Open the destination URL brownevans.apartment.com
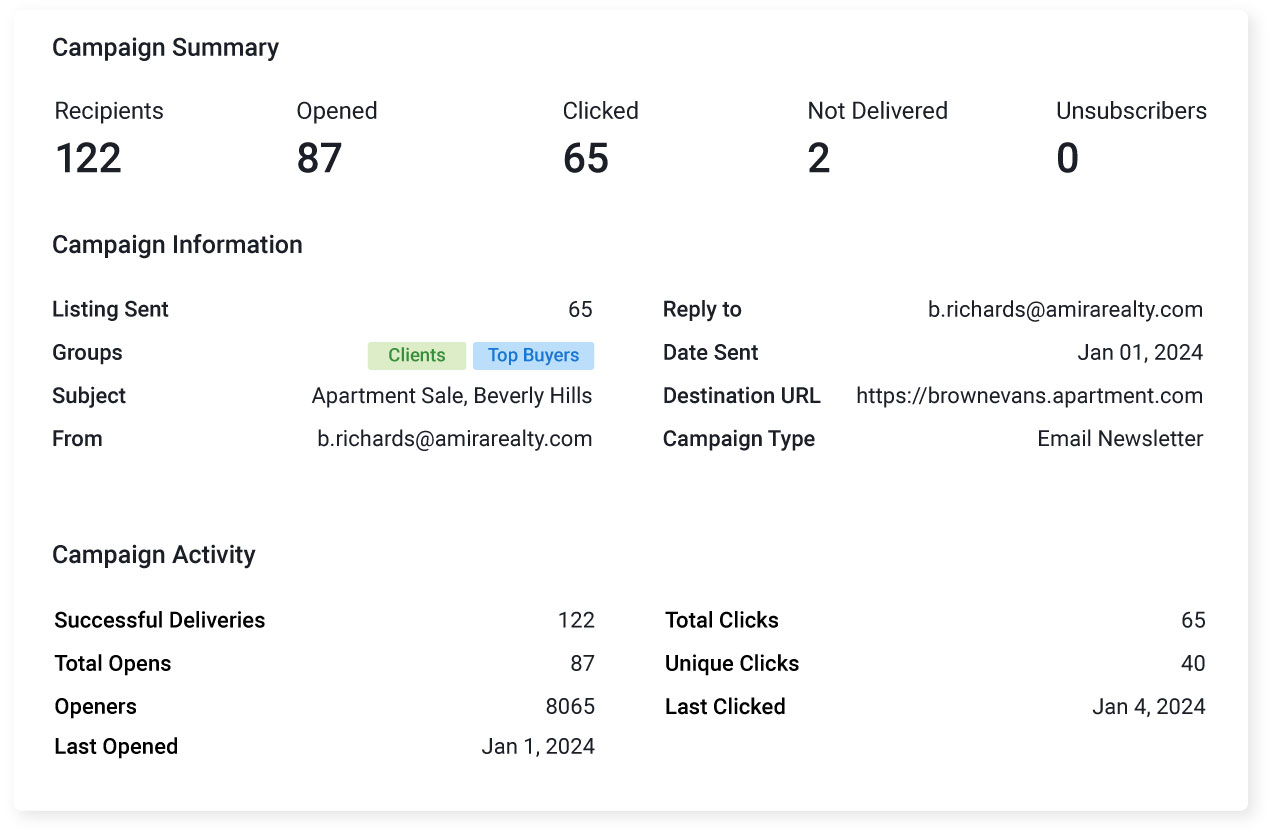 (x=1029, y=396)
